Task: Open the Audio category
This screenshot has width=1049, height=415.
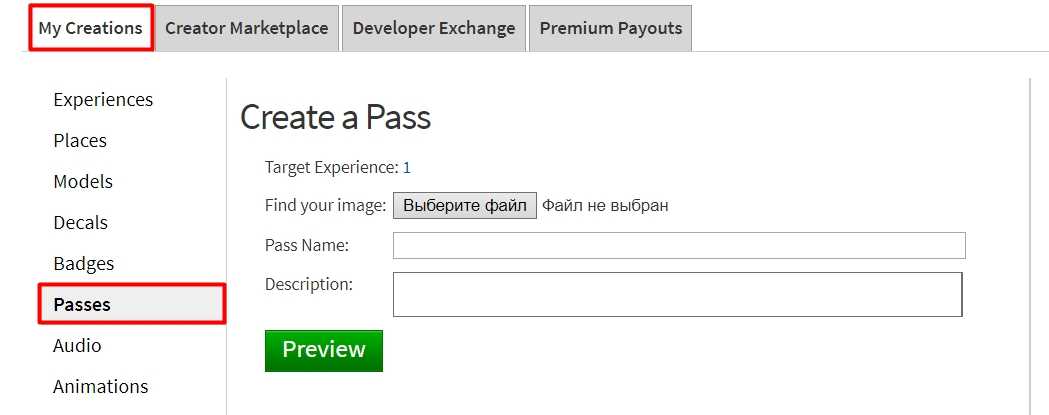Action: [x=77, y=345]
